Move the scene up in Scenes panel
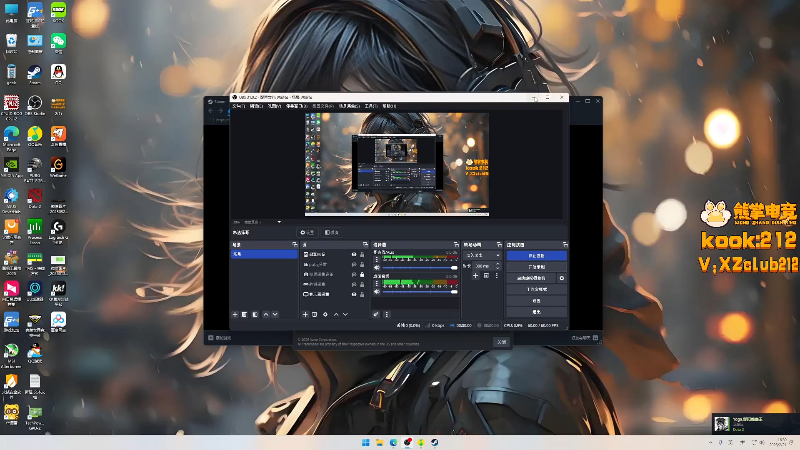 265,314
